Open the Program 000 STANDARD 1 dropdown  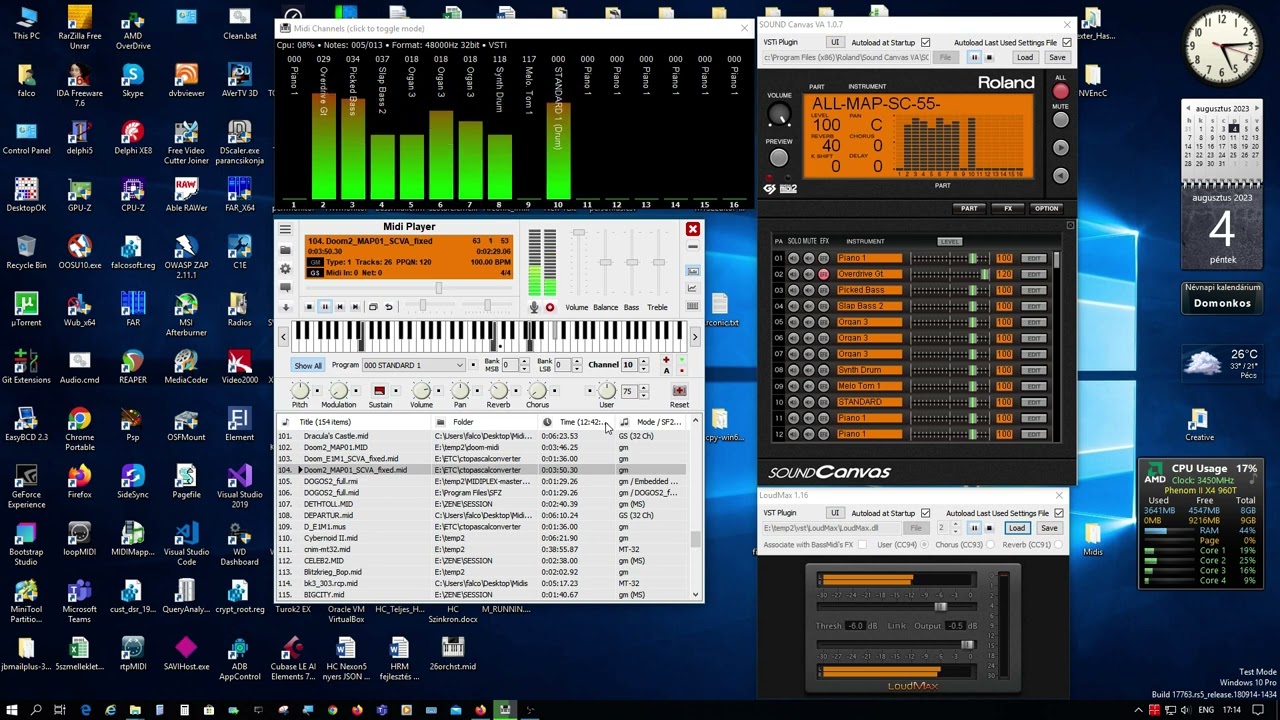(413, 366)
